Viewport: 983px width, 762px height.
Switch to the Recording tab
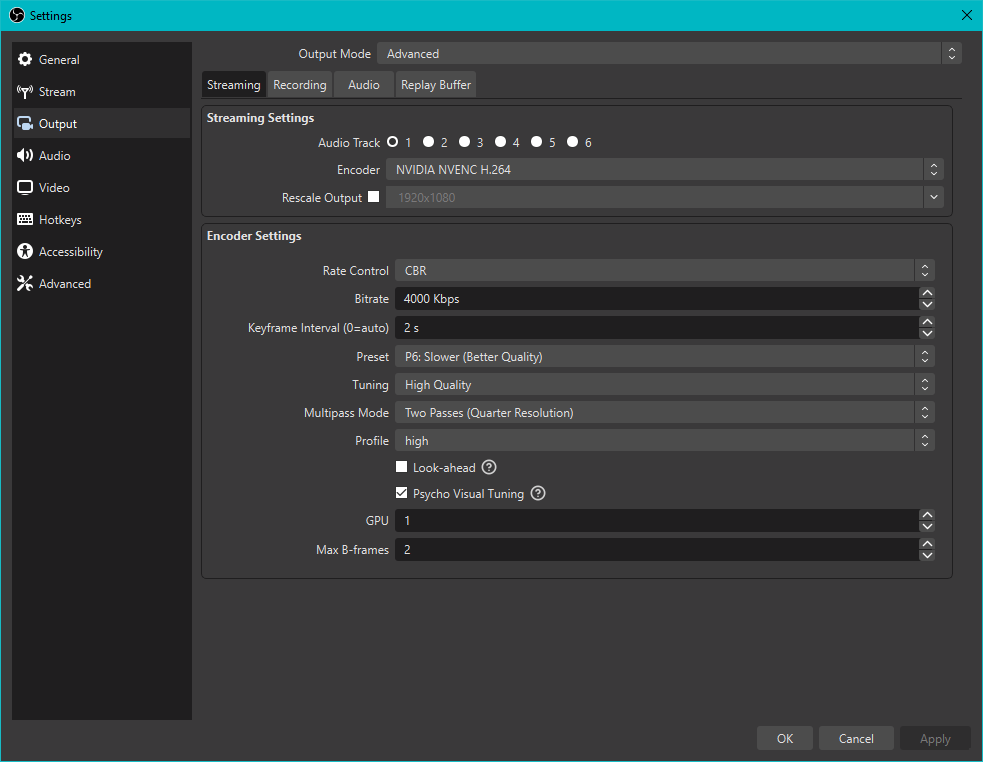coord(300,85)
